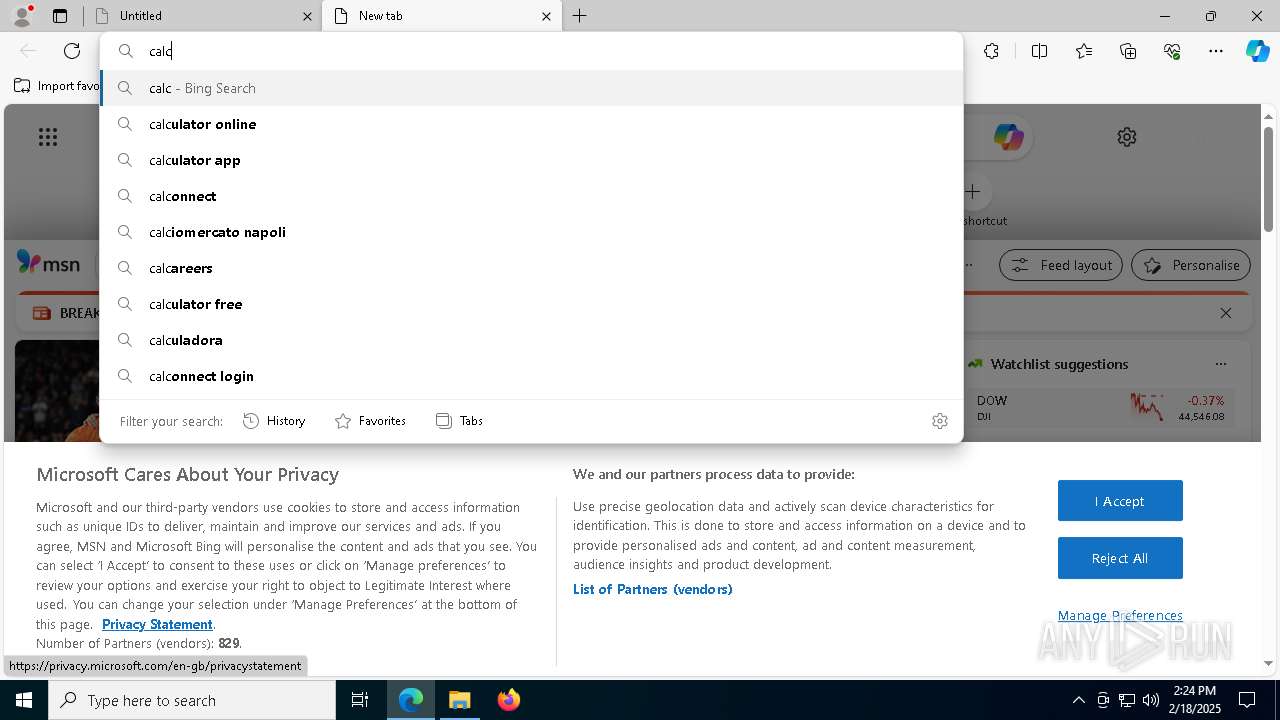Open Copilot icon on new tab page
Viewport: 1280px width, 720px height.
click(x=1008, y=137)
